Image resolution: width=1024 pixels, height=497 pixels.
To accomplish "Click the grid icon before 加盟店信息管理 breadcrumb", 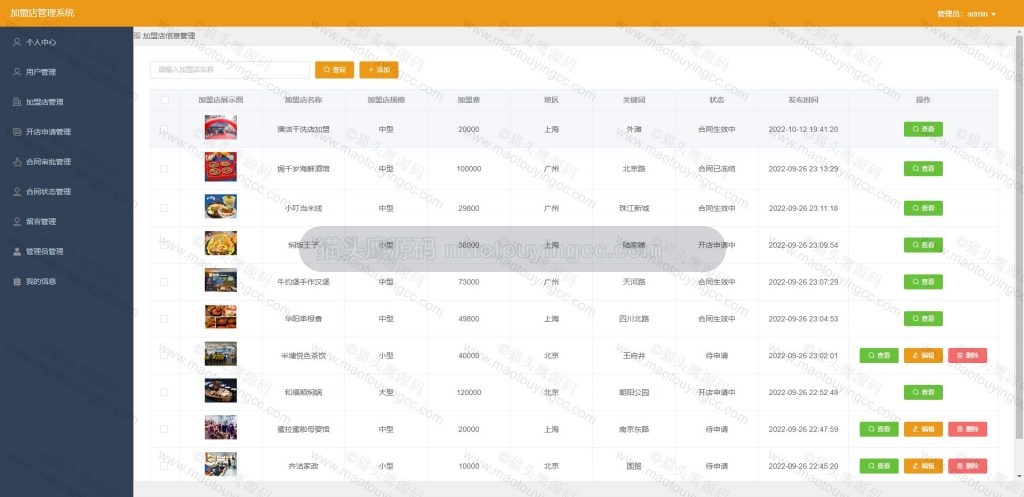I will (x=137, y=36).
